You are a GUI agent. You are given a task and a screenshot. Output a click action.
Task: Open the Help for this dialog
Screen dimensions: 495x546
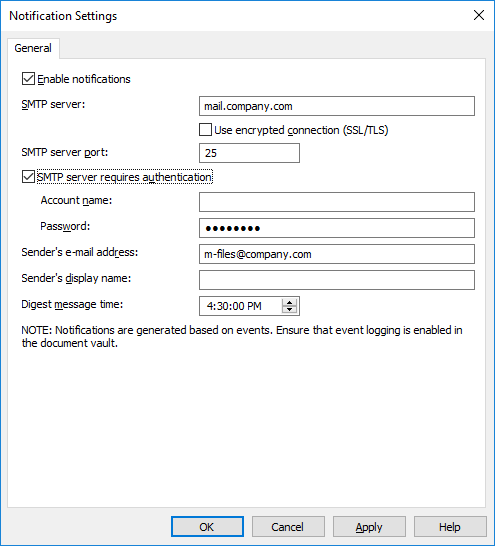click(x=450, y=526)
